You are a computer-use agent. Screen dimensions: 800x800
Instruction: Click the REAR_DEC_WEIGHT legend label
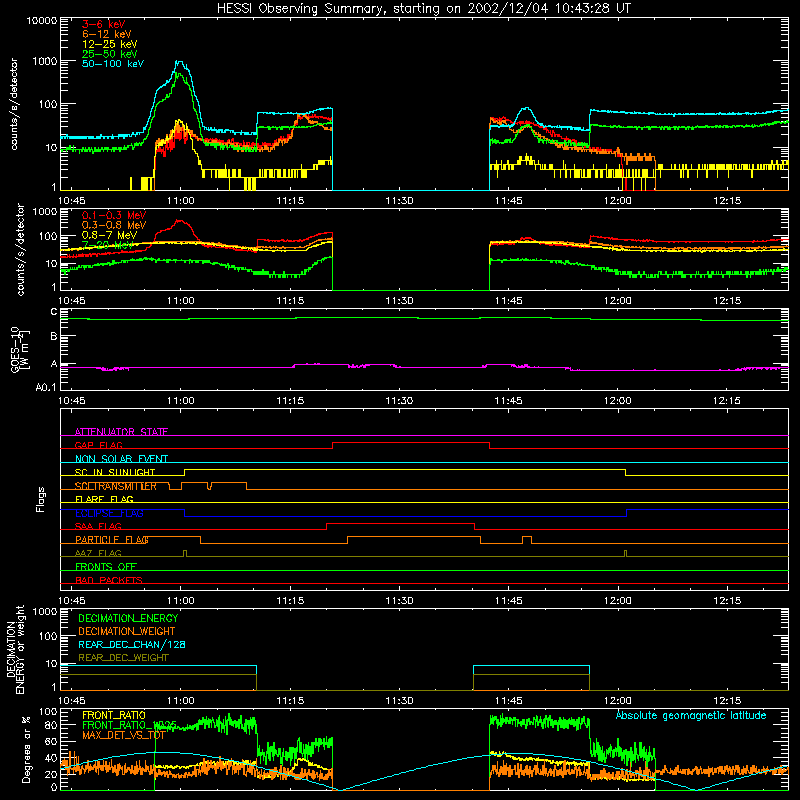coord(123,658)
